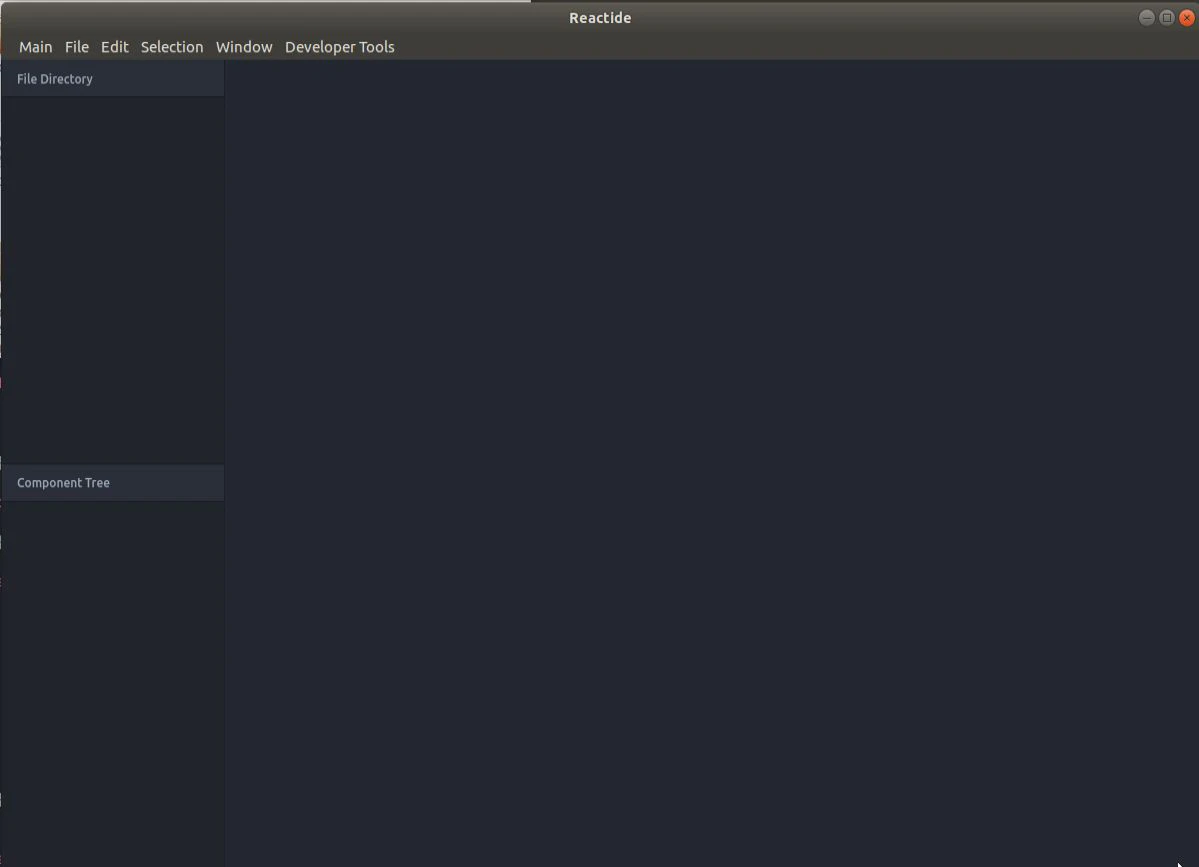Viewport: 1199px width, 867px height.
Task: Maximize the Reactide window
Action: 1167,18
